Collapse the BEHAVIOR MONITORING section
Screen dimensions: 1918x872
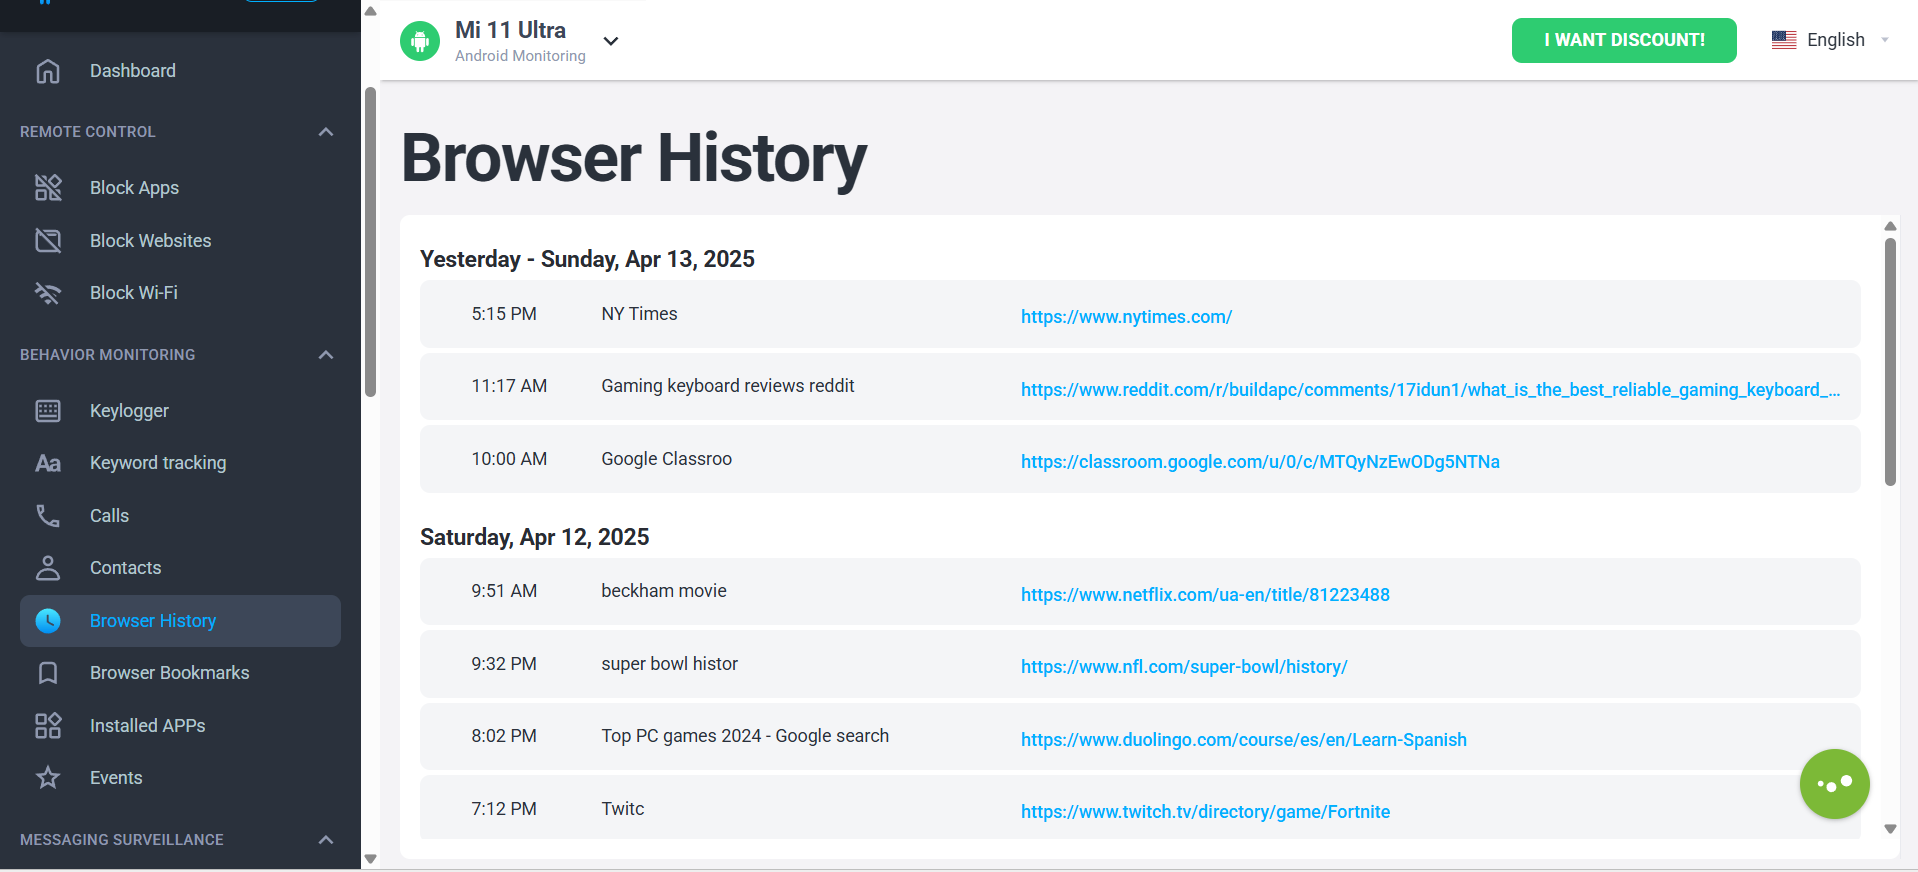pos(325,355)
